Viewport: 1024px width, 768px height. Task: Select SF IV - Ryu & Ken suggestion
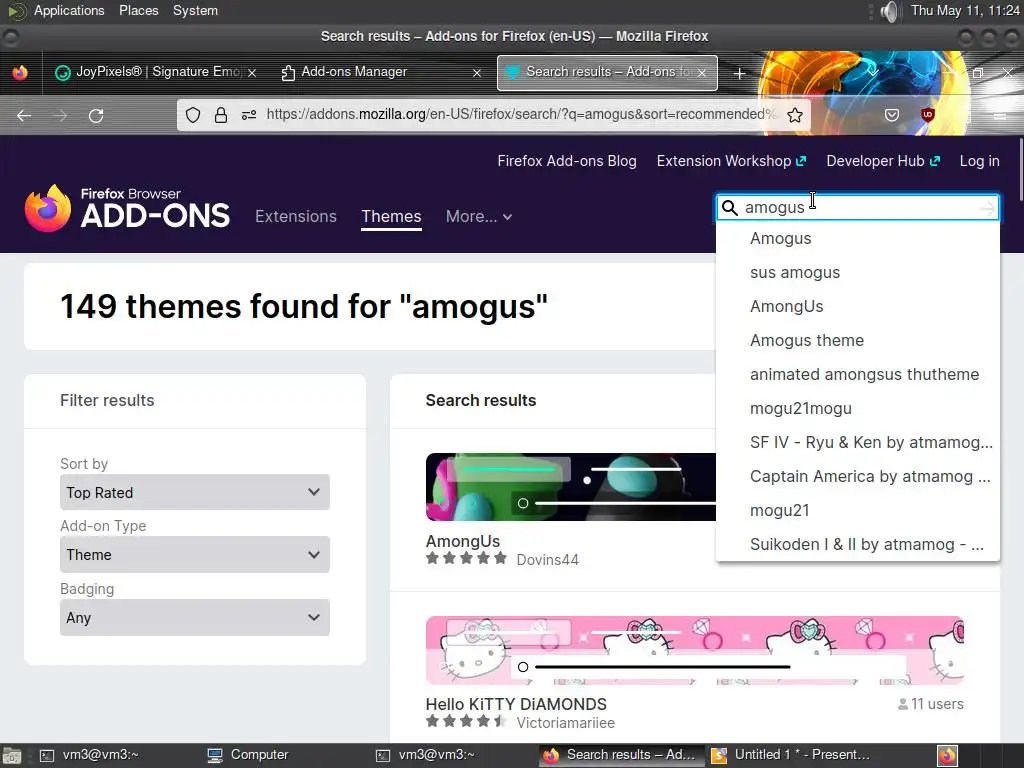(857, 442)
